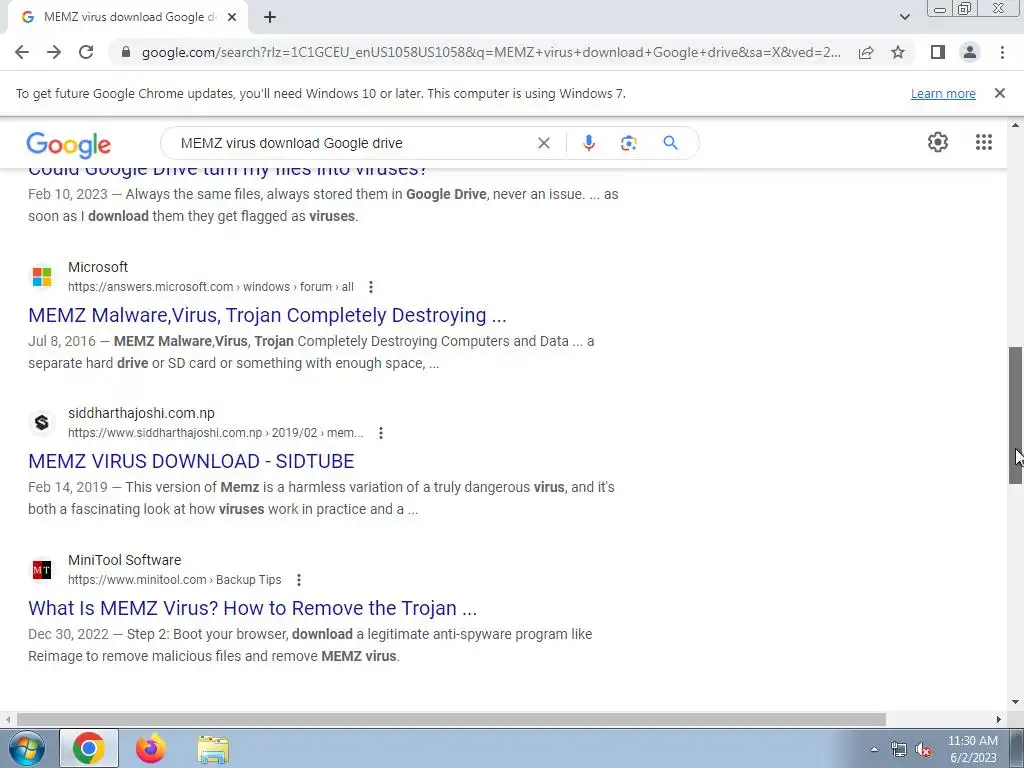Open a new browser tab

click(x=270, y=17)
